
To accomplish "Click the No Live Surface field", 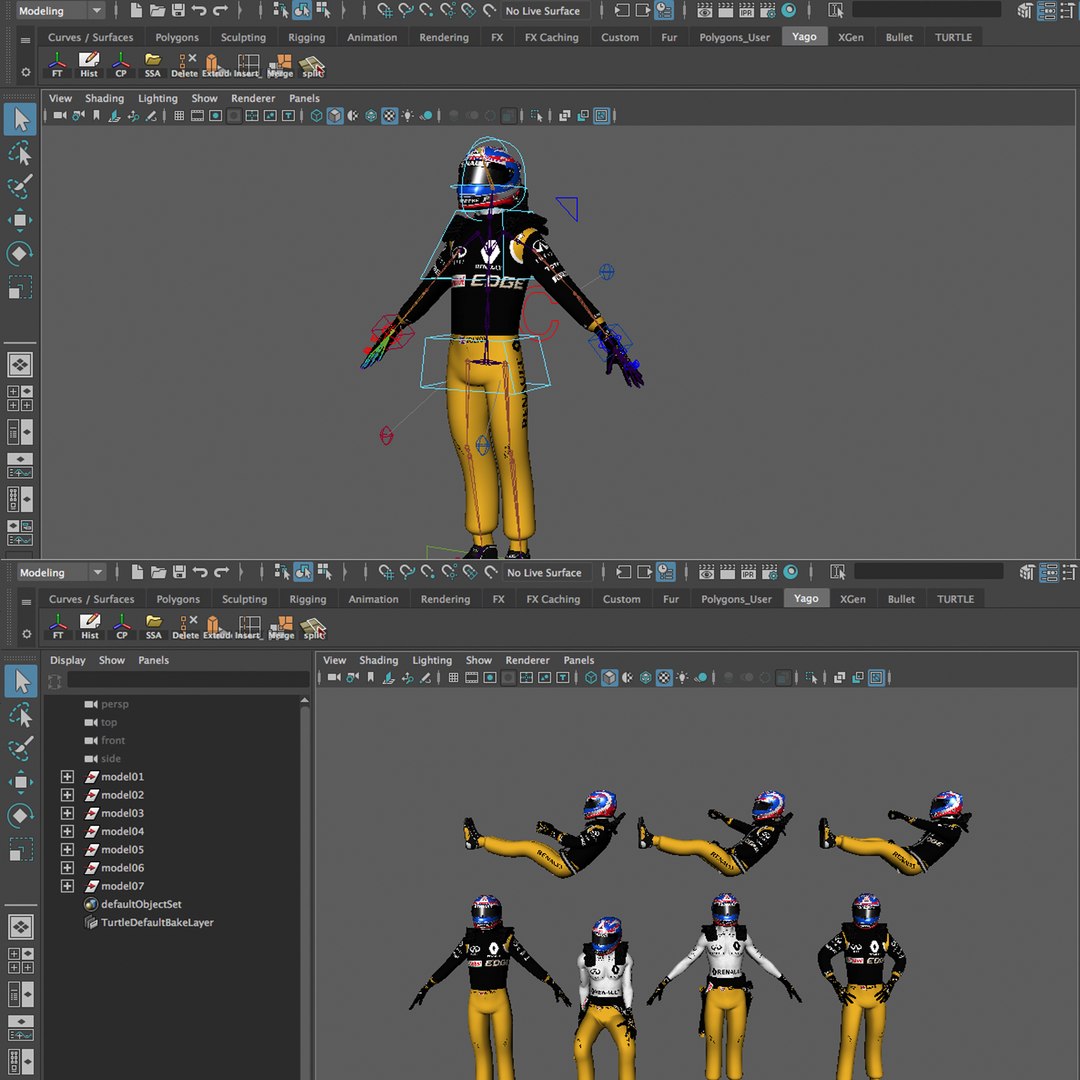I will coord(543,11).
